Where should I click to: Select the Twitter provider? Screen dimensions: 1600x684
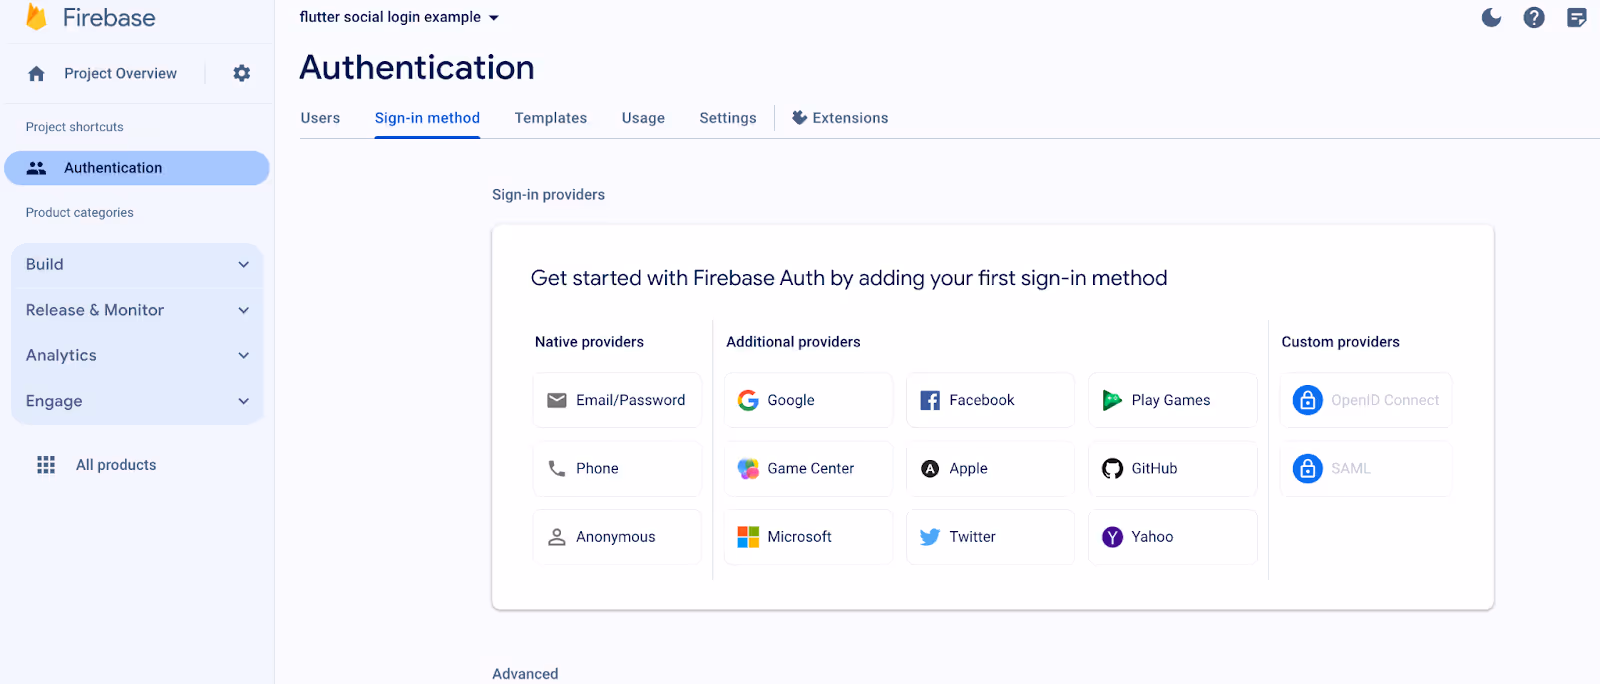coord(990,537)
